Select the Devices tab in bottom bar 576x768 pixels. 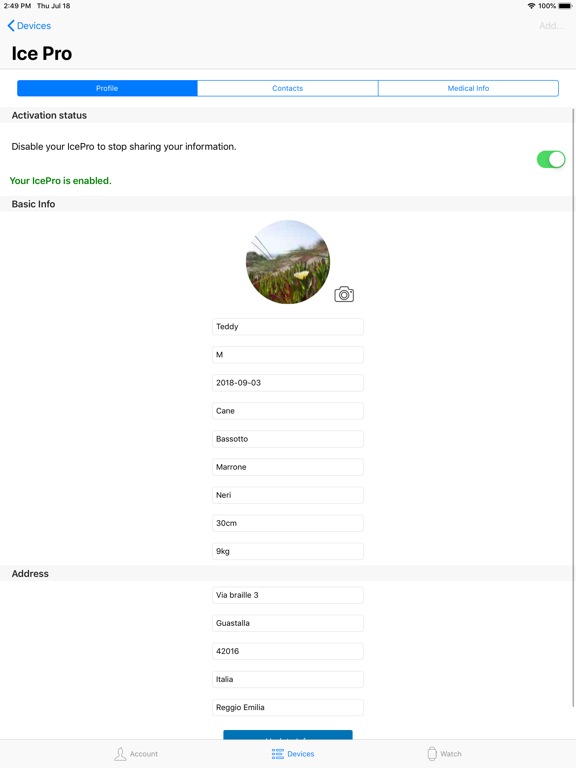[x=293, y=754]
